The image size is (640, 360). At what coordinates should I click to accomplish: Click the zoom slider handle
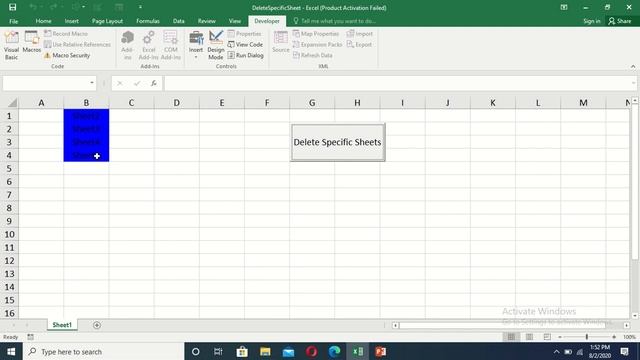click(587, 337)
